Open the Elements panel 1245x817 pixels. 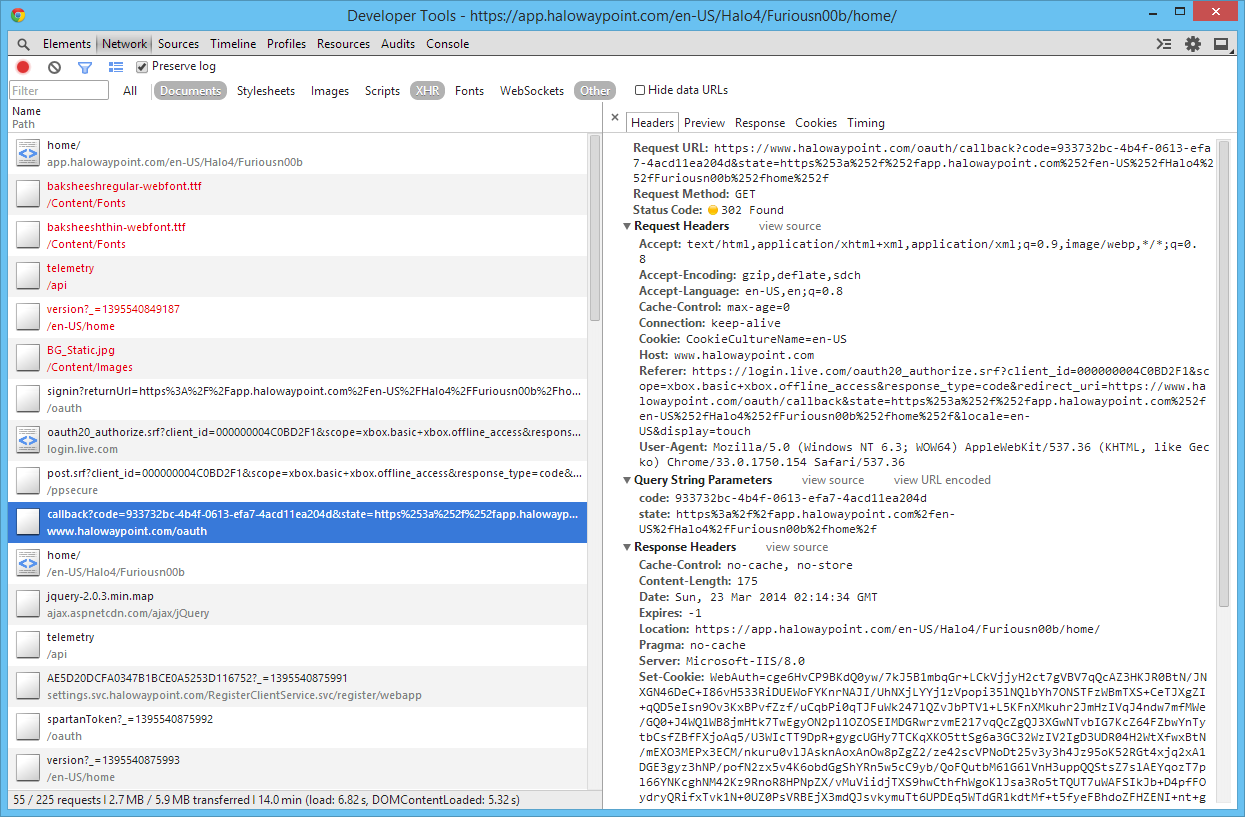[67, 44]
